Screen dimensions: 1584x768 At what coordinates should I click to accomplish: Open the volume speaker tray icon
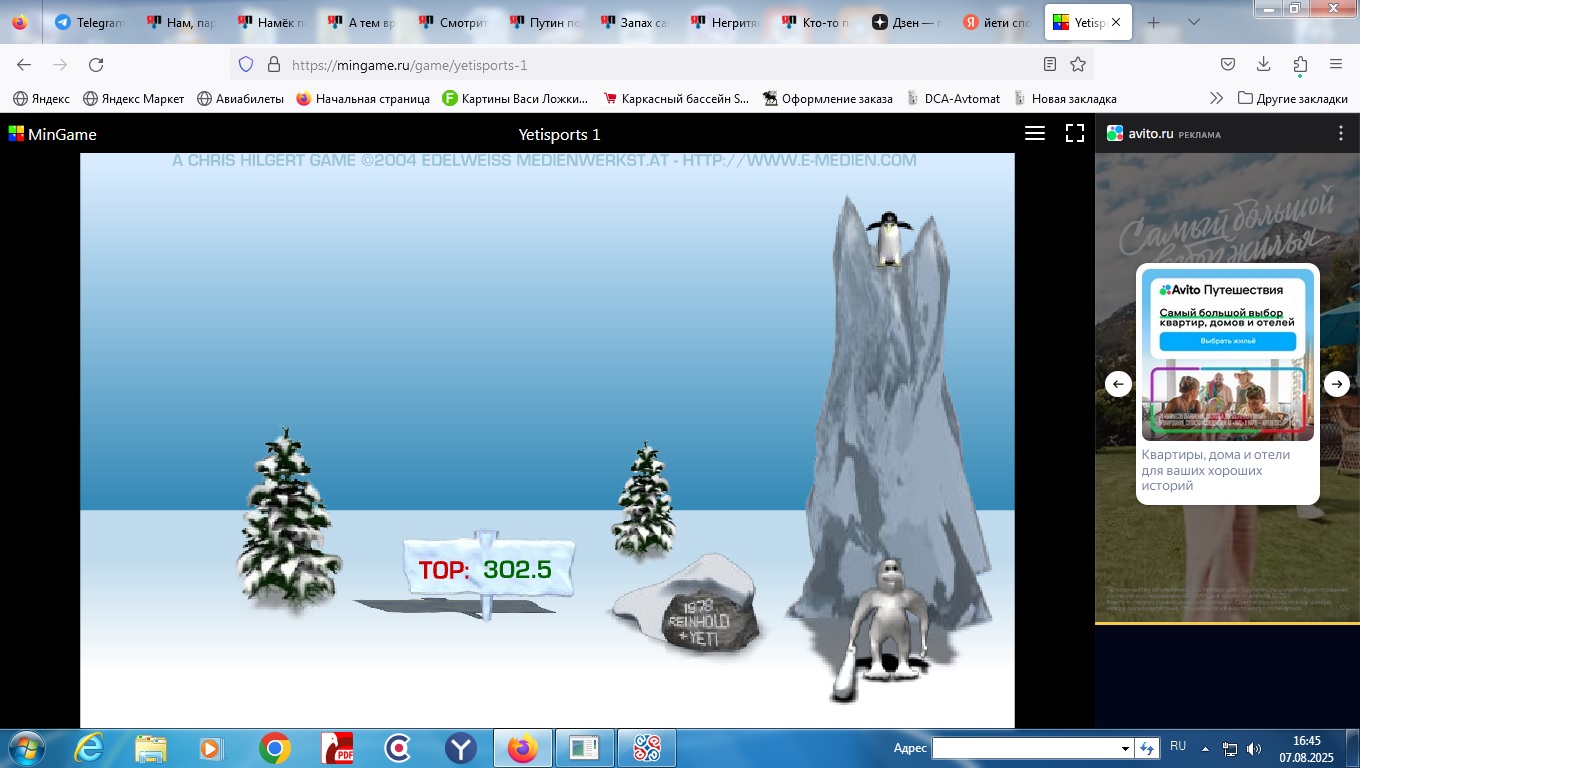click(x=1254, y=749)
